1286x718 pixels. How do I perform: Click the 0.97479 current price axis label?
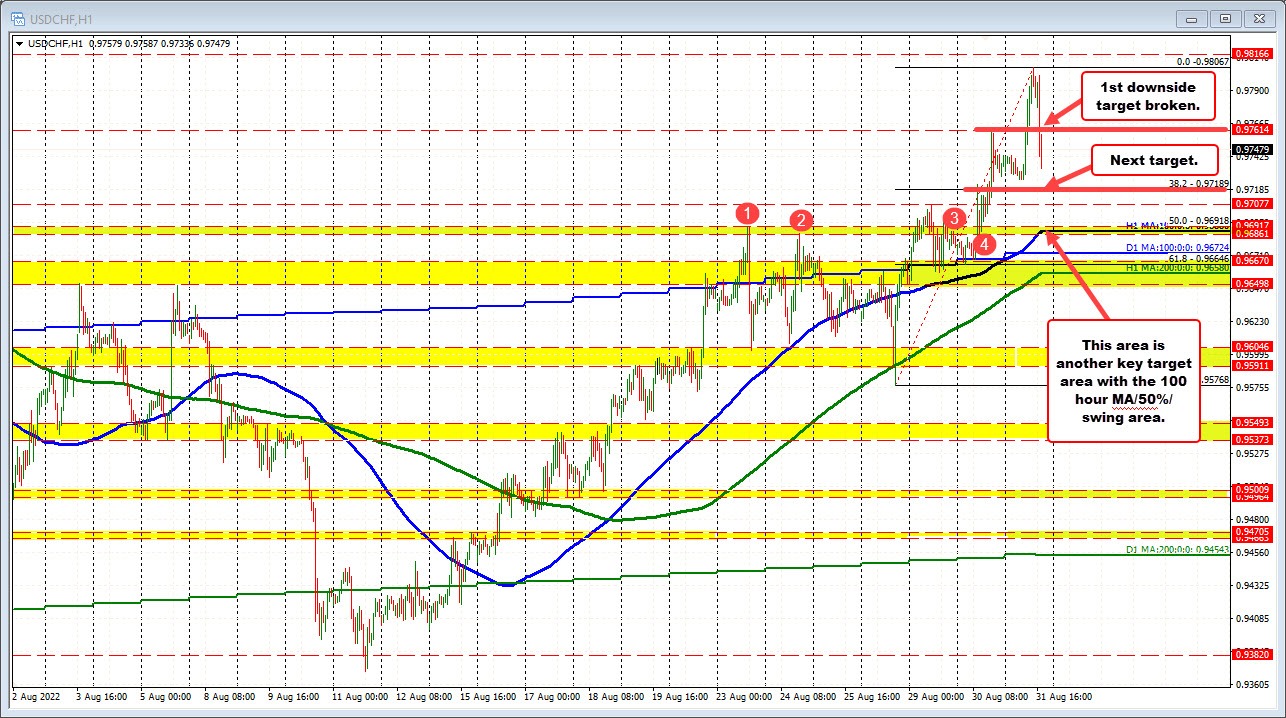[1253, 151]
